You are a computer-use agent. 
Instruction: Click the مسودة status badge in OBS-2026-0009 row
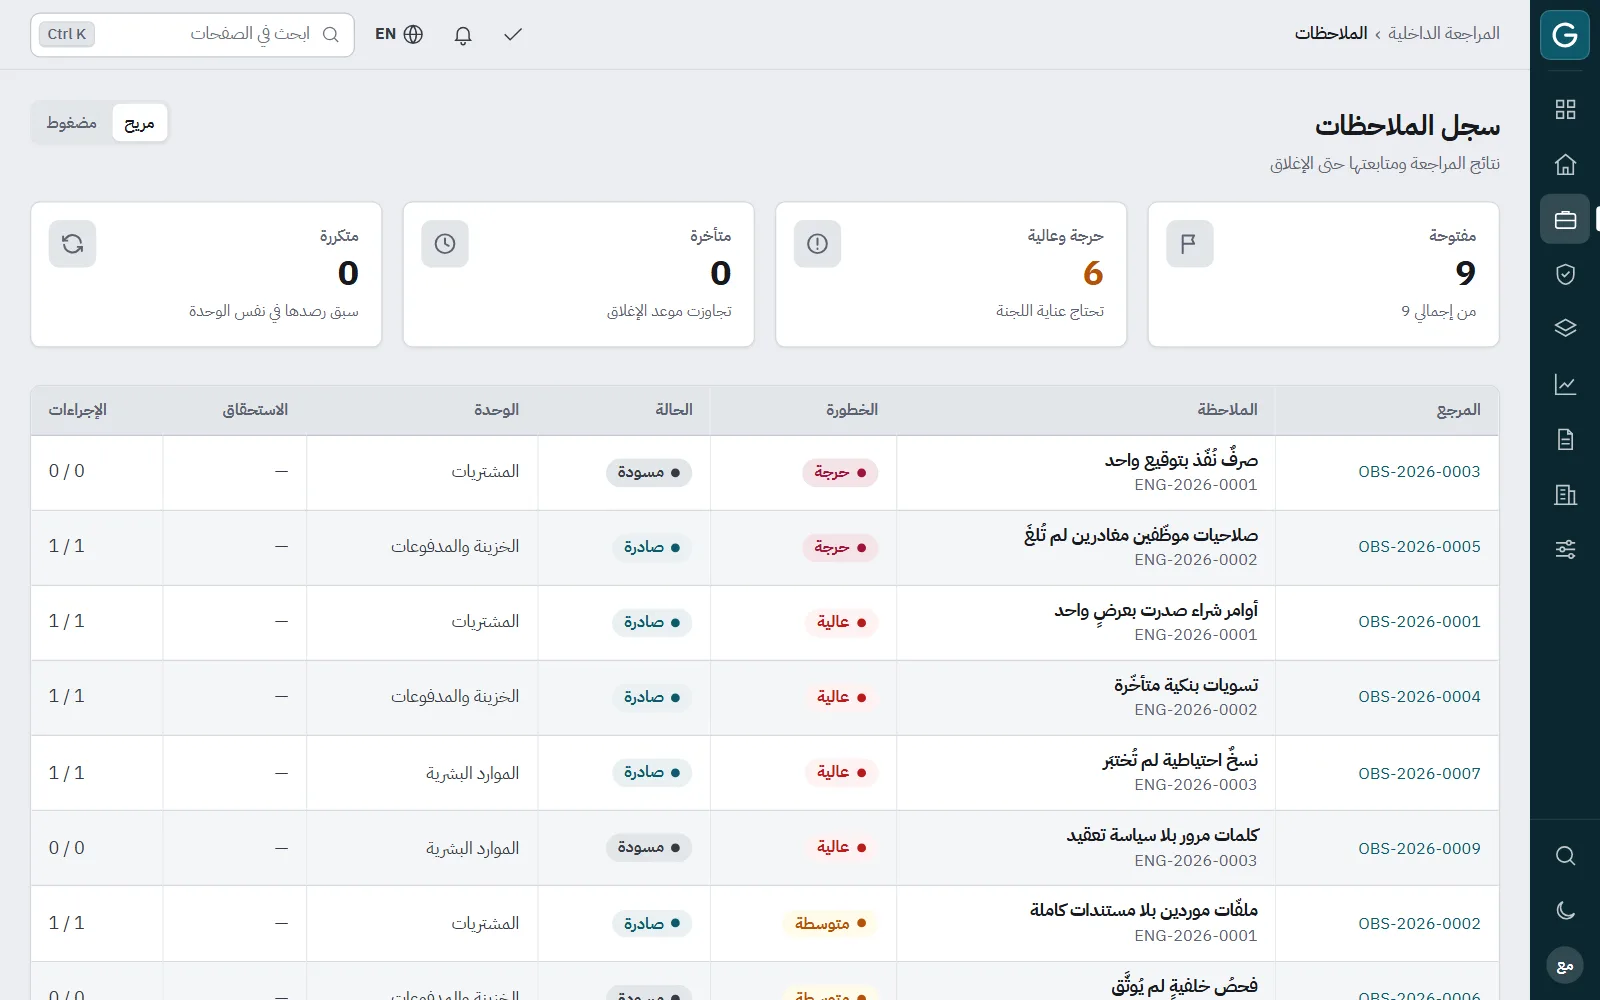(x=649, y=848)
